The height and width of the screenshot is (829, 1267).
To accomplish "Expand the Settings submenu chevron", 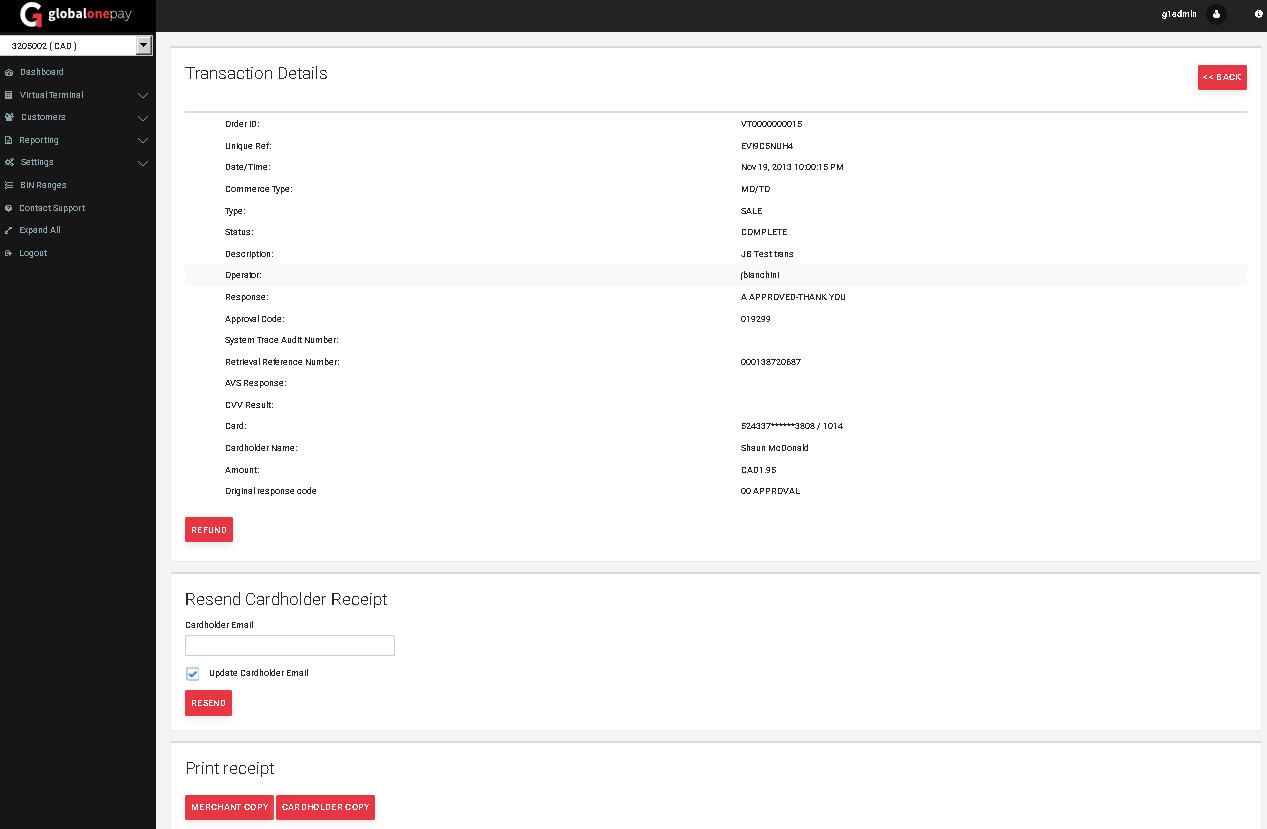I will (143, 163).
